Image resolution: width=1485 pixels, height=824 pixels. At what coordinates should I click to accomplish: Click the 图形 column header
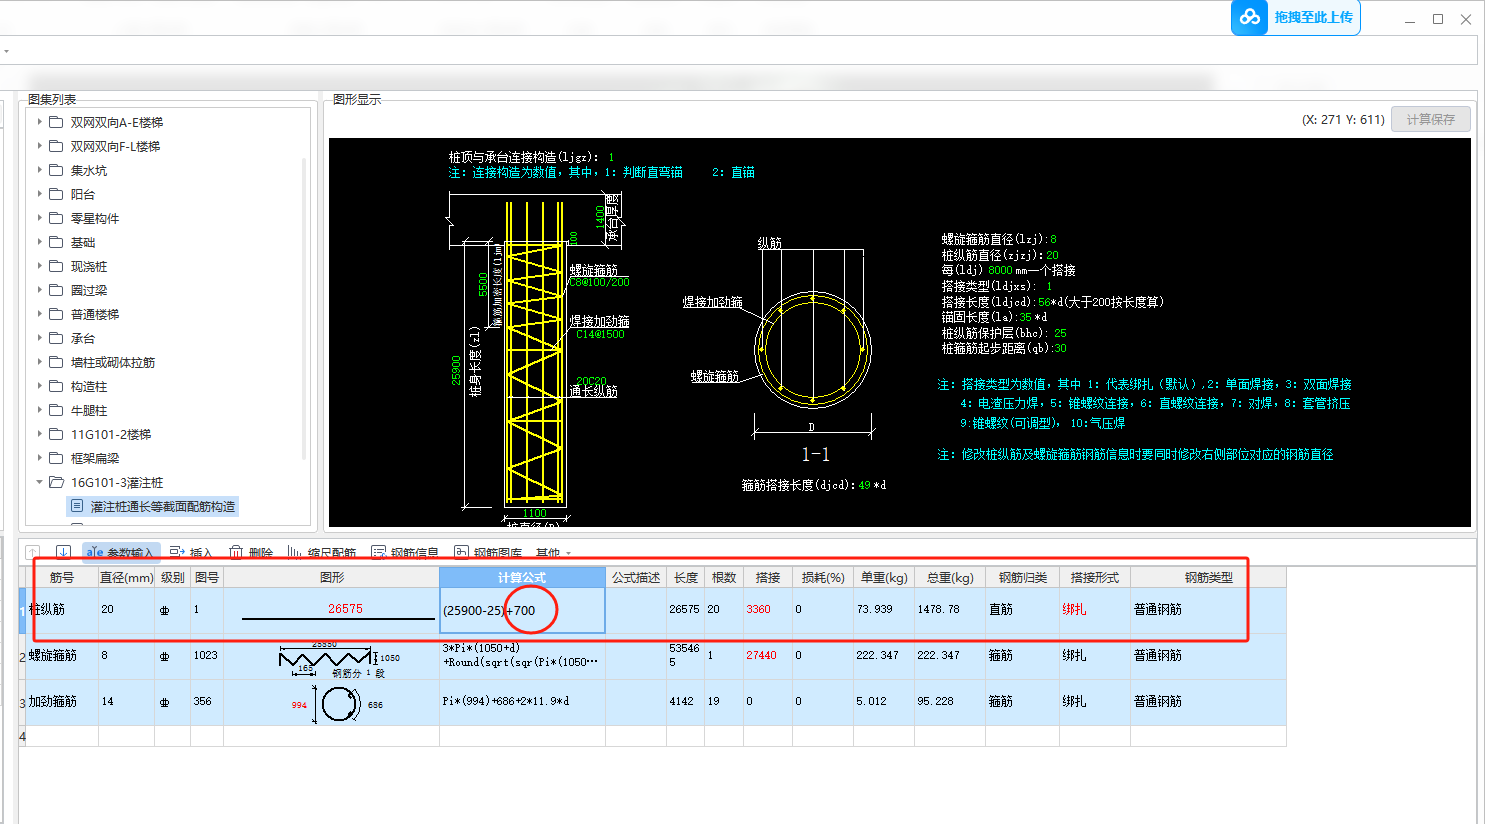(x=331, y=577)
